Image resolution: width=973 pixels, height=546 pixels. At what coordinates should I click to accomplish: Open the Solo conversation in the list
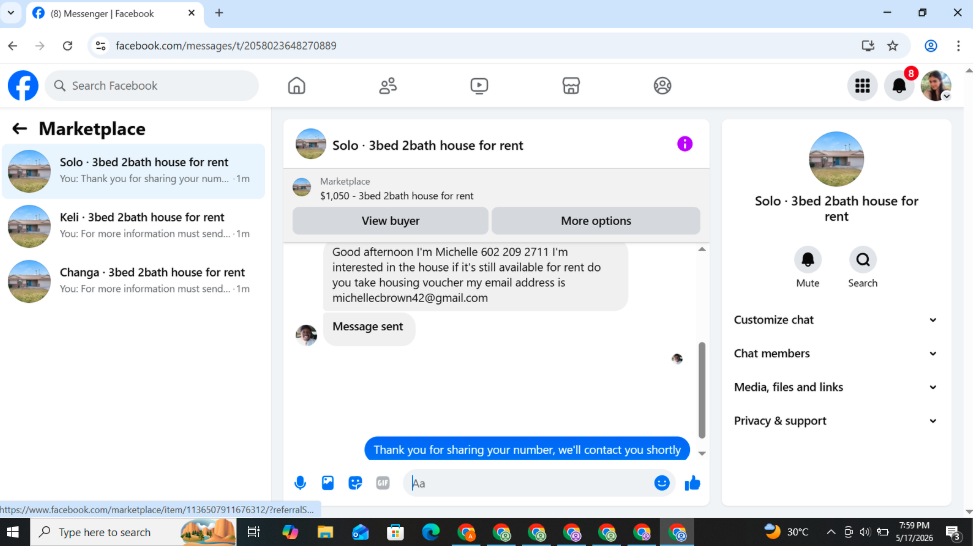[x=133, y=171]
